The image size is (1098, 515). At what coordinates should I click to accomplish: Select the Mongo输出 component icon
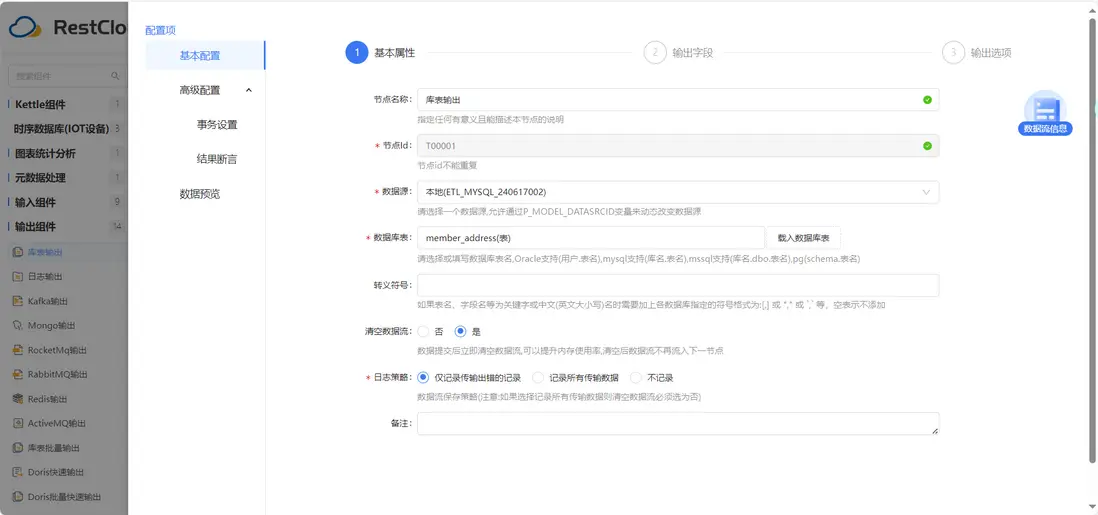coord(19,325)
